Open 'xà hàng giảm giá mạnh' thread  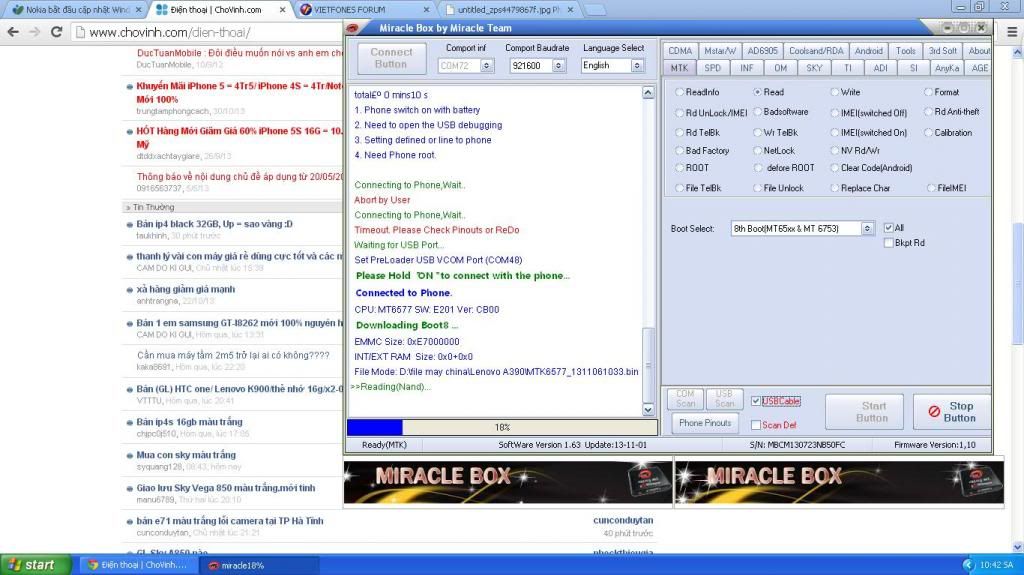coord(185,289)
